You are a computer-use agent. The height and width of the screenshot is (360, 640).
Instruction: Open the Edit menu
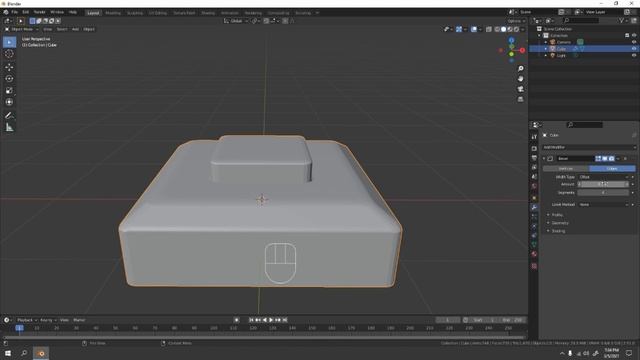25,12
